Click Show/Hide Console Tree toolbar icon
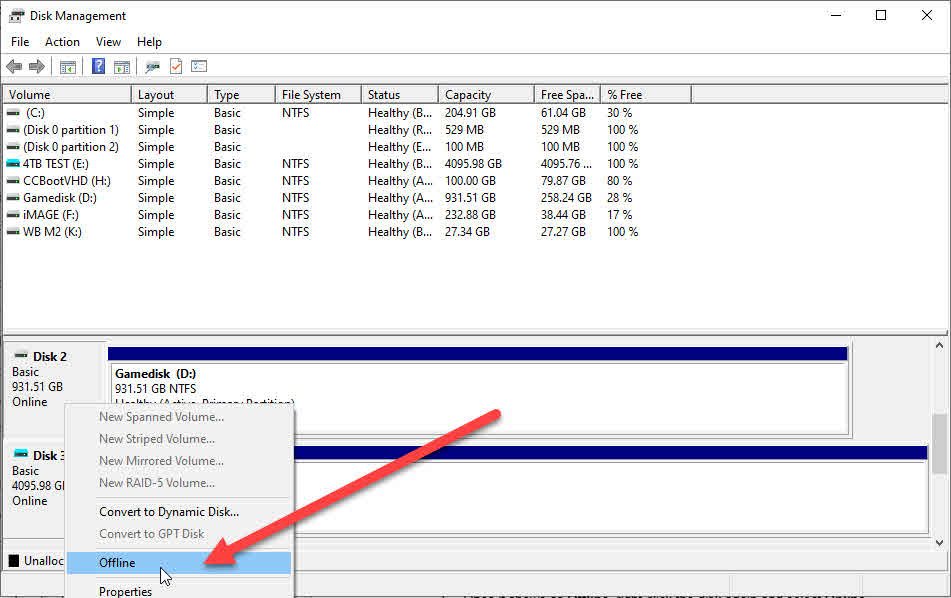Screen dimensions: 951x598 pos(68,67)
